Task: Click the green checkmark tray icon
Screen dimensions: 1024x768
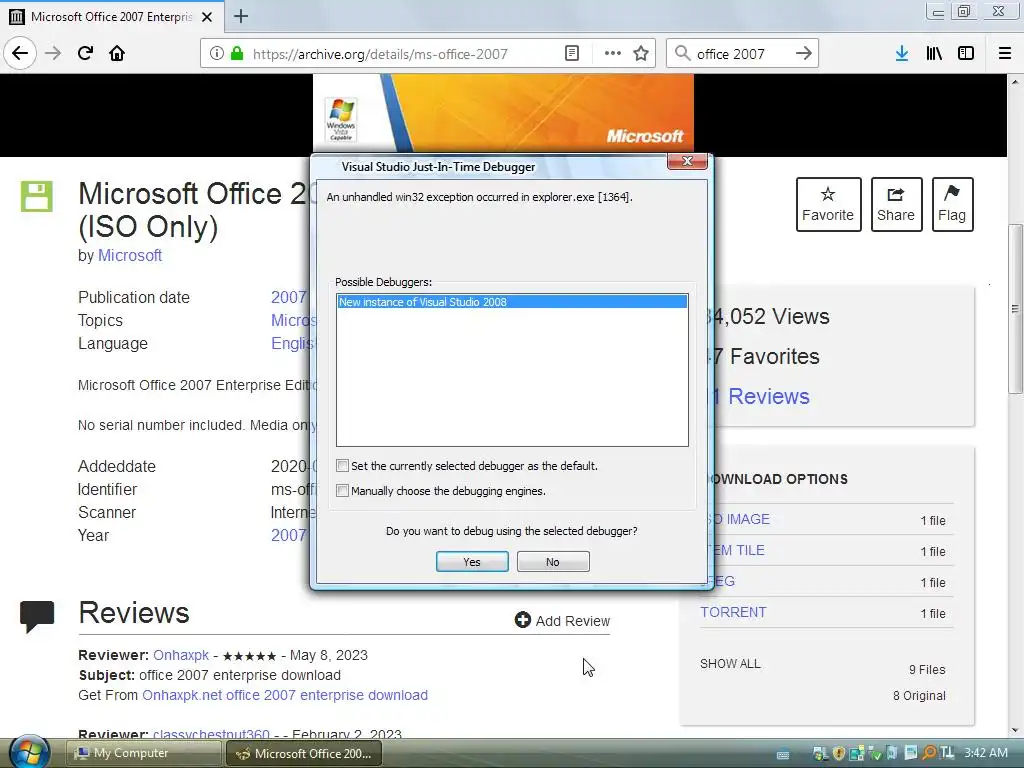Action: click(875, 754)
